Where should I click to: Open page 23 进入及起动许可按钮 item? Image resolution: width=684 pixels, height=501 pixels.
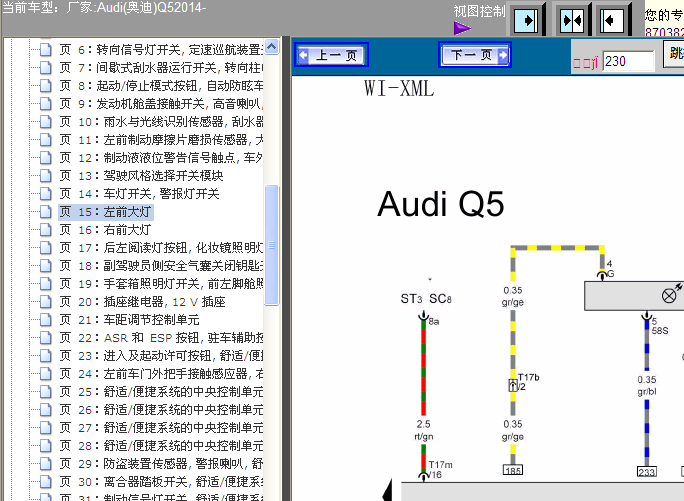pyautogui.click(x=161, y=356)
